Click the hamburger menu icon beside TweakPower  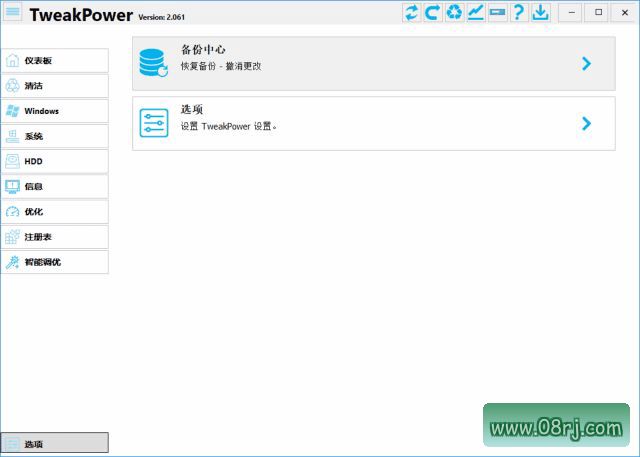tap(13, 12)
